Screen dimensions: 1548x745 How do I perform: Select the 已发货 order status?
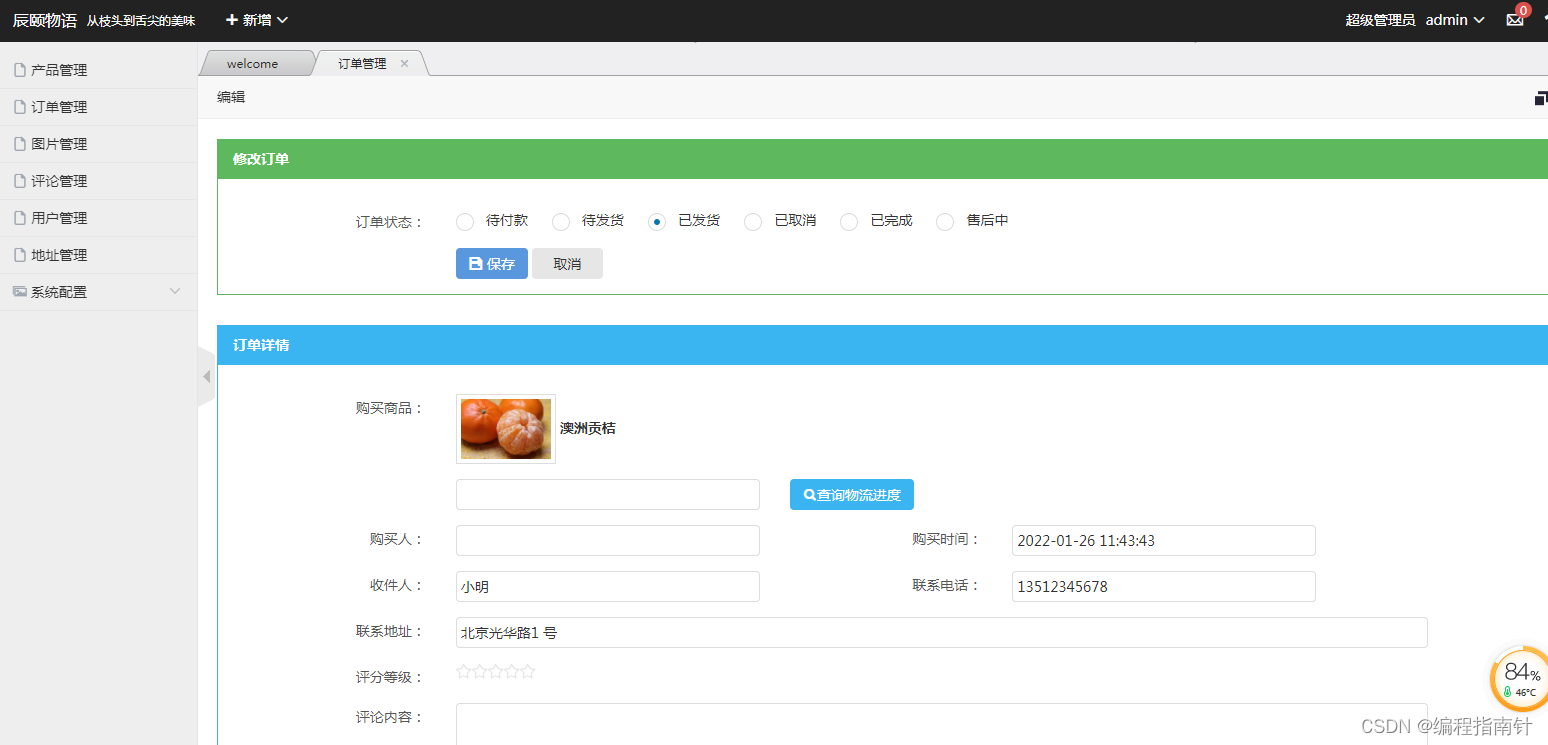pyautogui.click(x=657, y=222)
